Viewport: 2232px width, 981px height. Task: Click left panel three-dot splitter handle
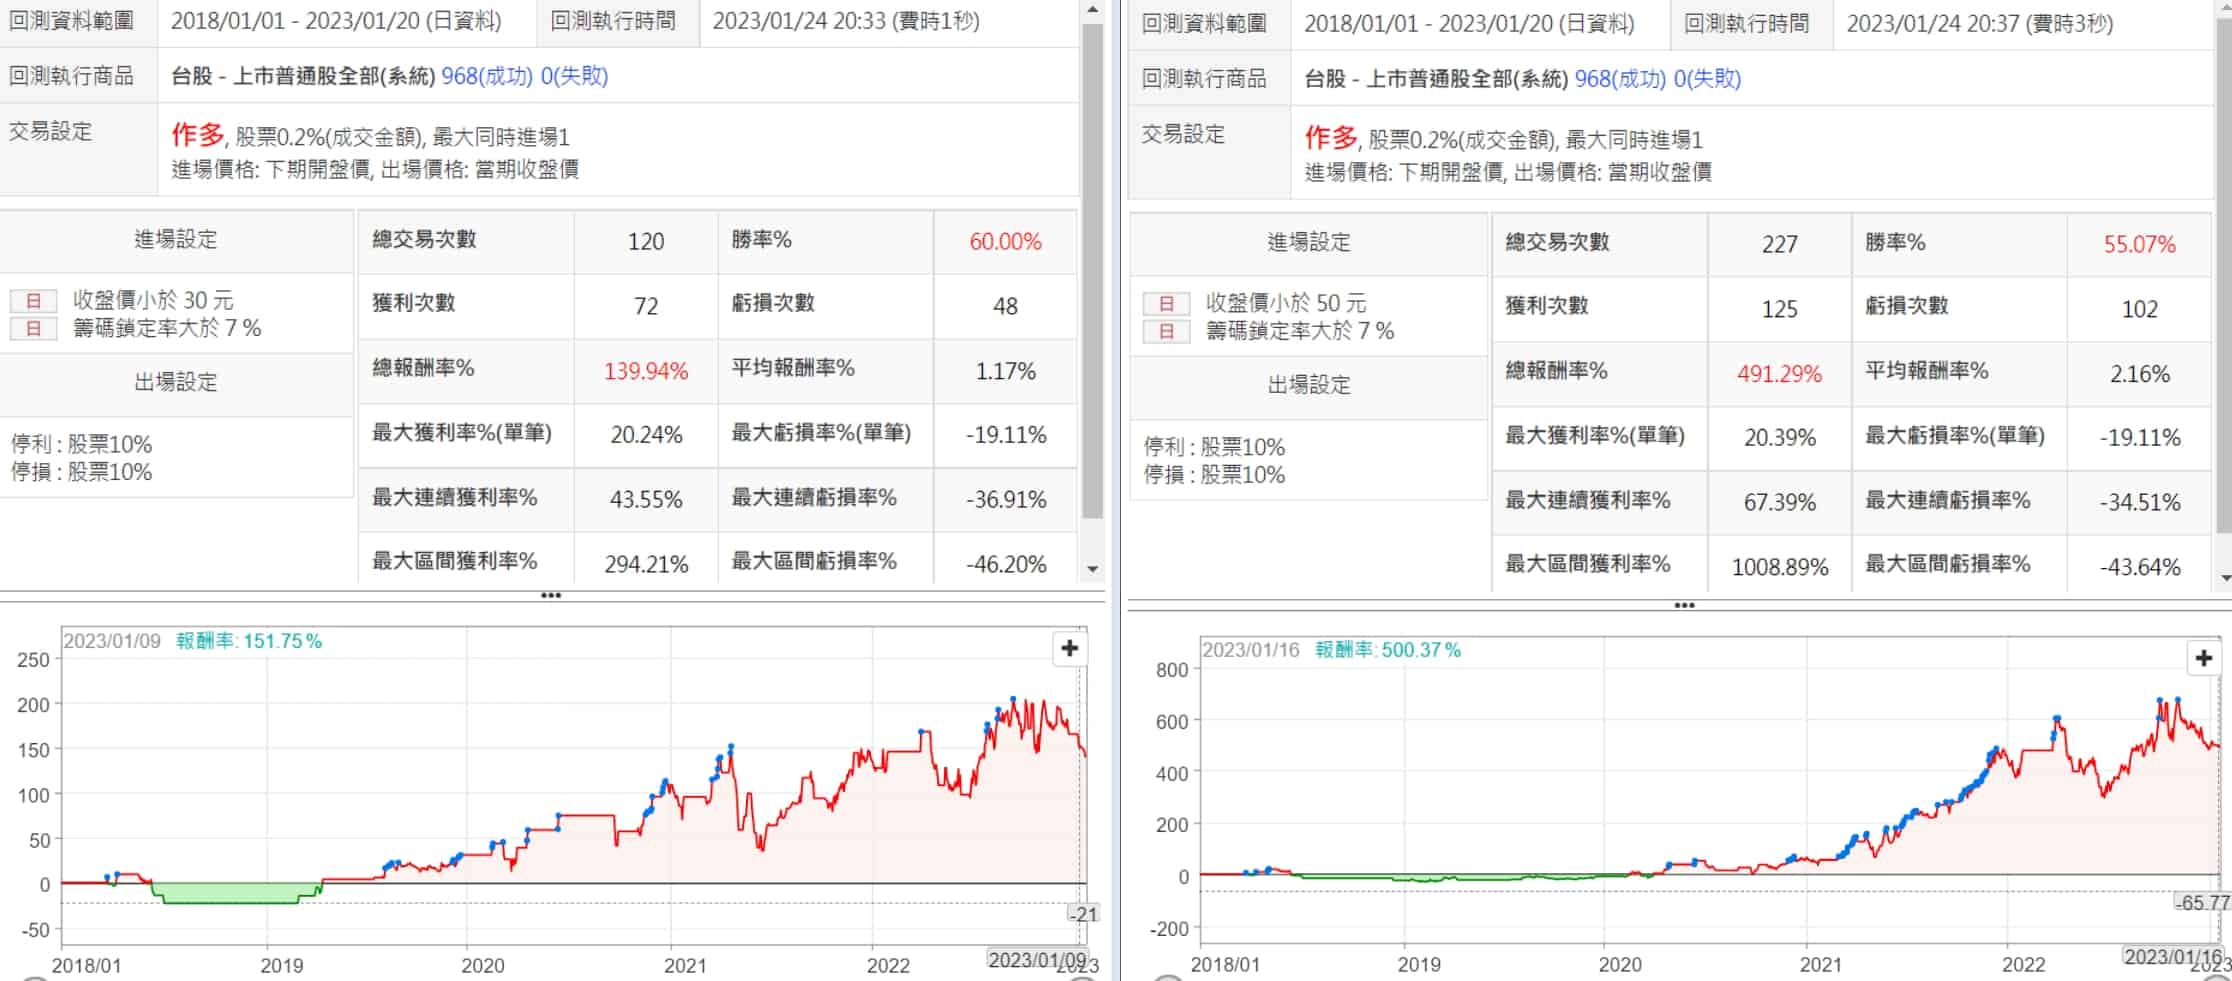[x=551, y=596]
